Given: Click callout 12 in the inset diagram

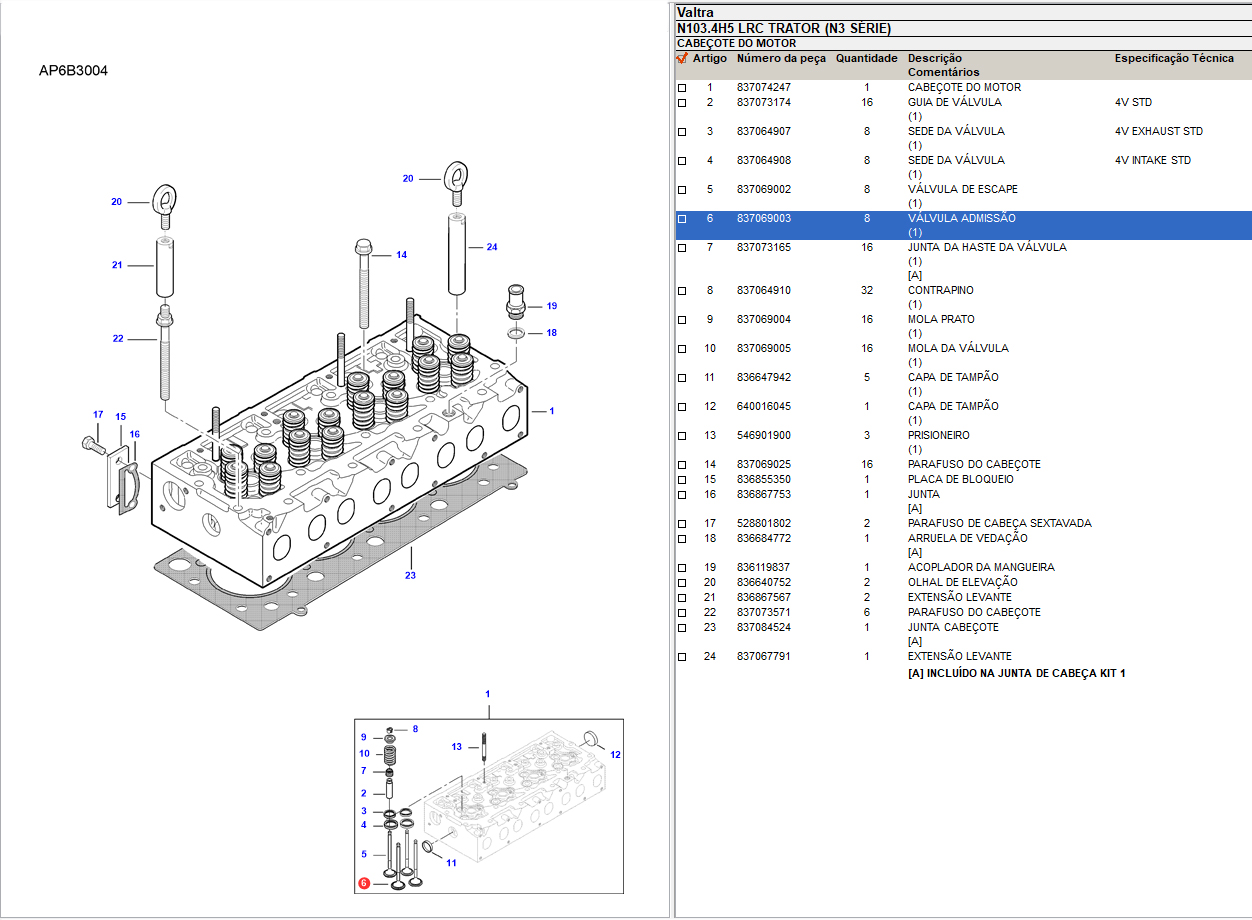Looking at the screenshot, I should point(616,755).
